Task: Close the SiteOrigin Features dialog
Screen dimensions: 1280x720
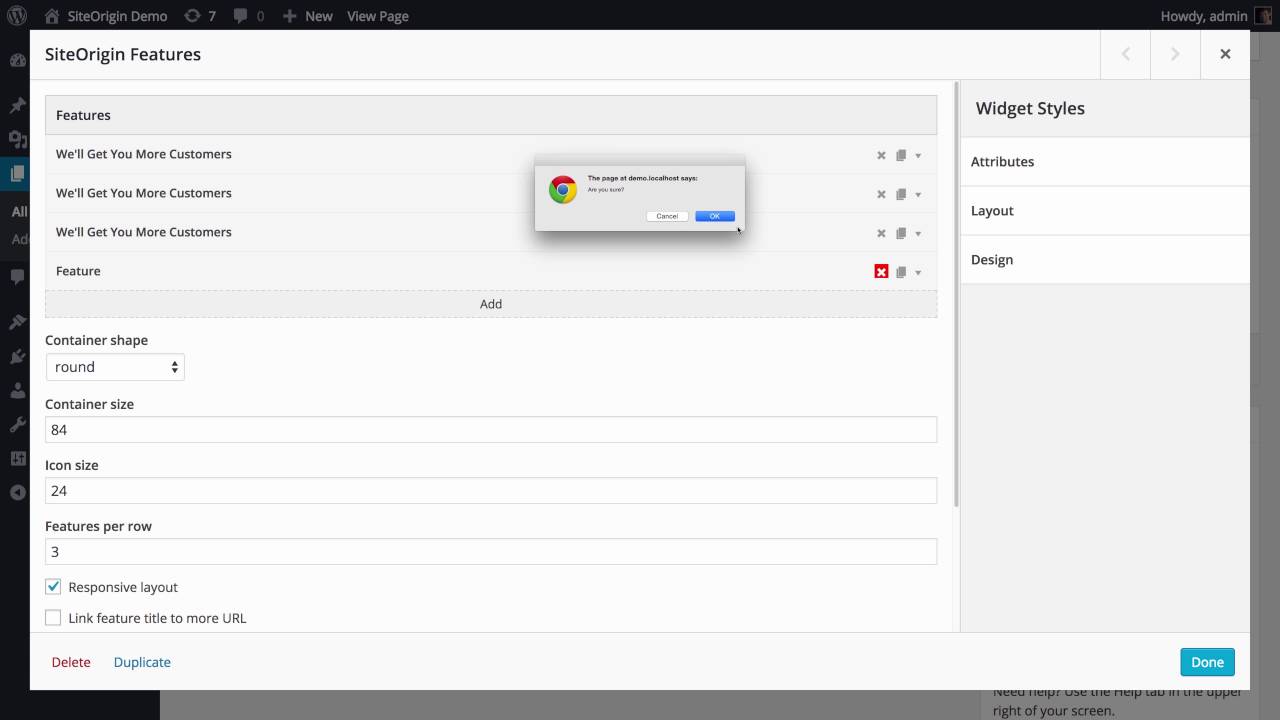Action: pos(1225,54)
